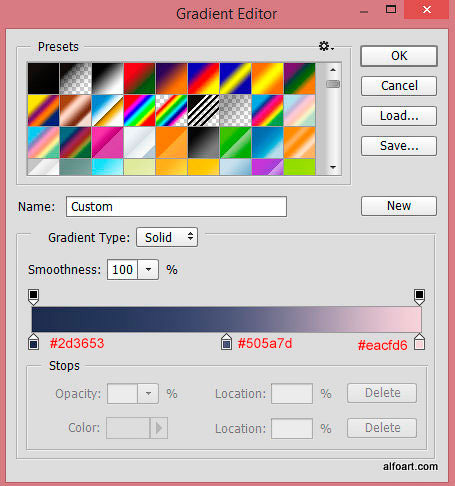This screenshot has width=455, height=486.
Task: Choose the muted teal-gray preset
Action: (x=75, y=167)
